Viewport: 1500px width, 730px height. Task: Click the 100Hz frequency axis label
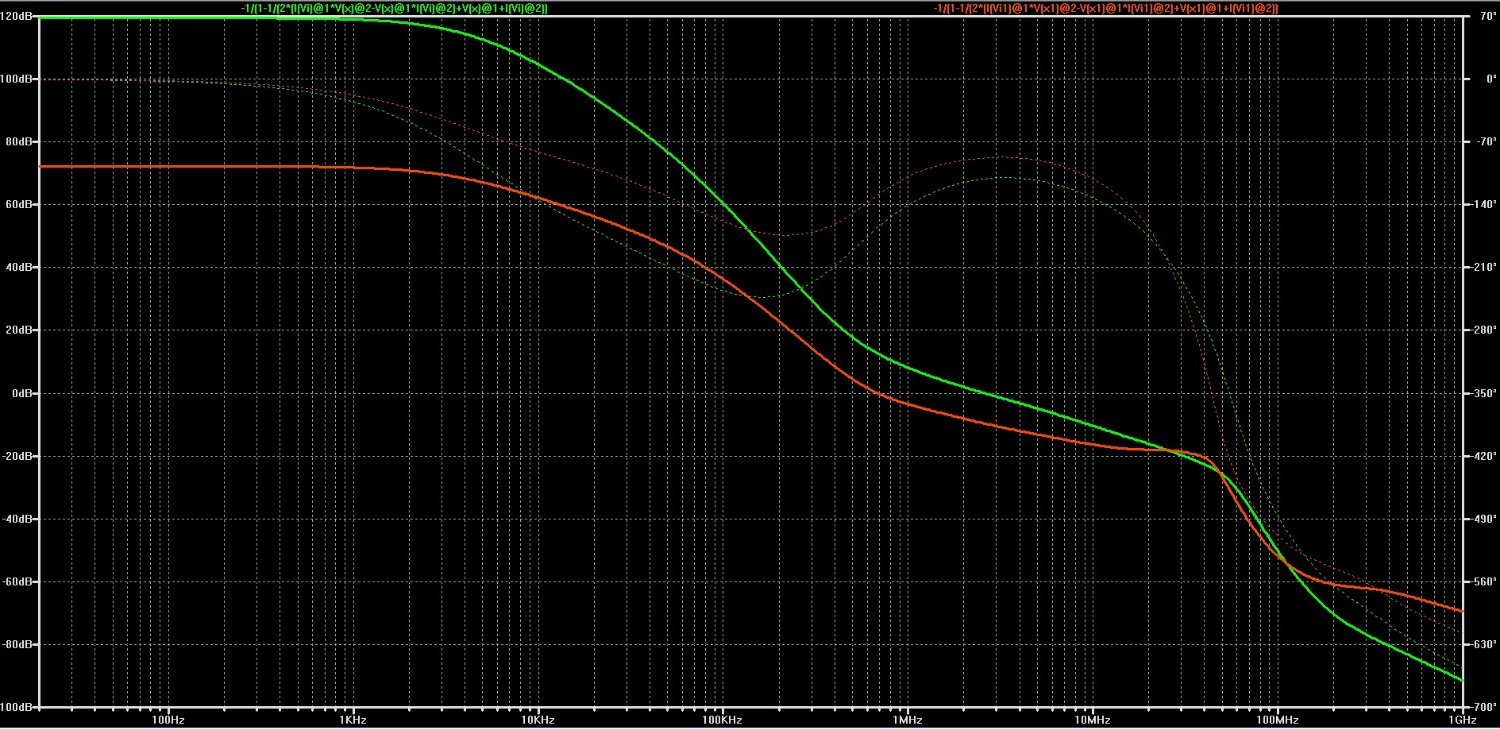coord(167,720)
